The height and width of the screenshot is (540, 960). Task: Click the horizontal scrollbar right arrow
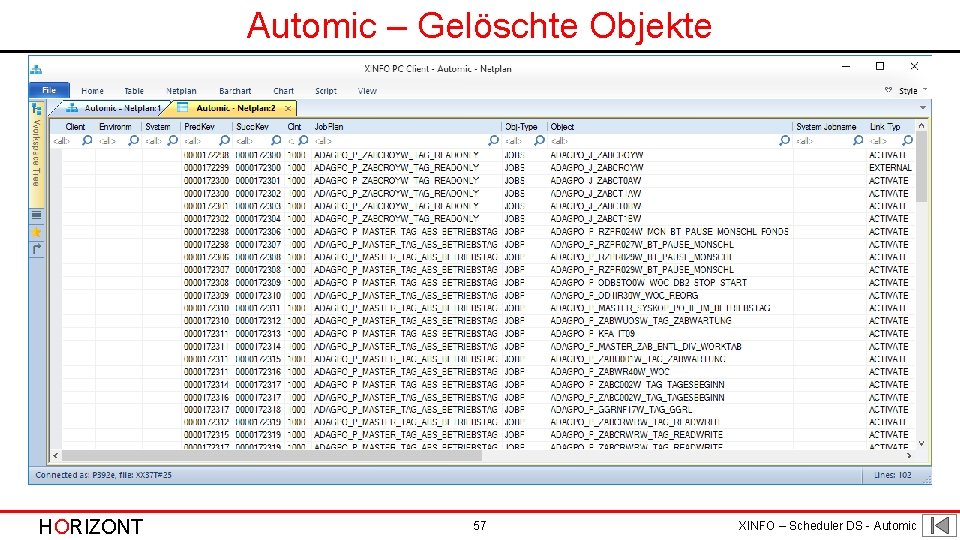click(909, 456)
